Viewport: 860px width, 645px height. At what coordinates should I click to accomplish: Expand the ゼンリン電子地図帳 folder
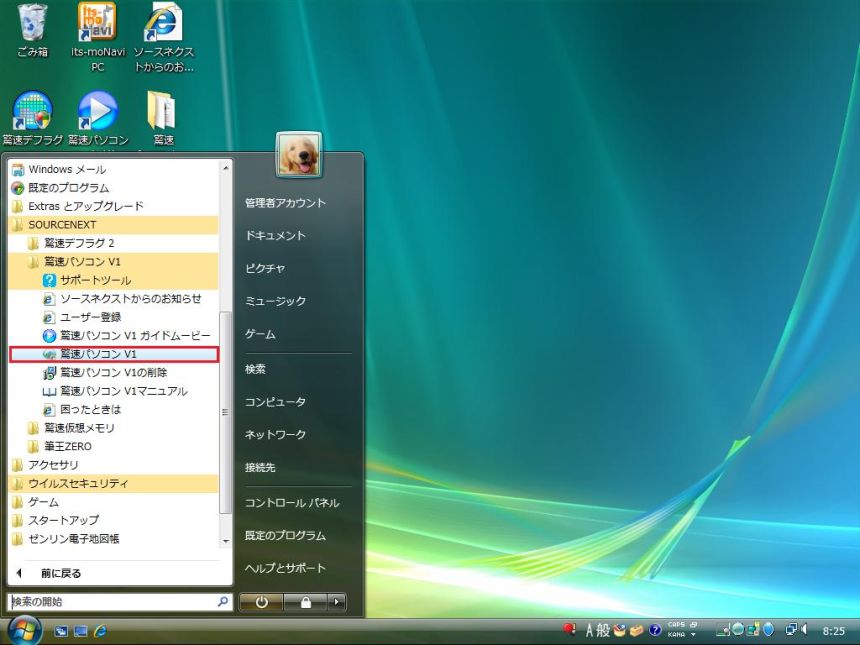(x=114, y=539)
